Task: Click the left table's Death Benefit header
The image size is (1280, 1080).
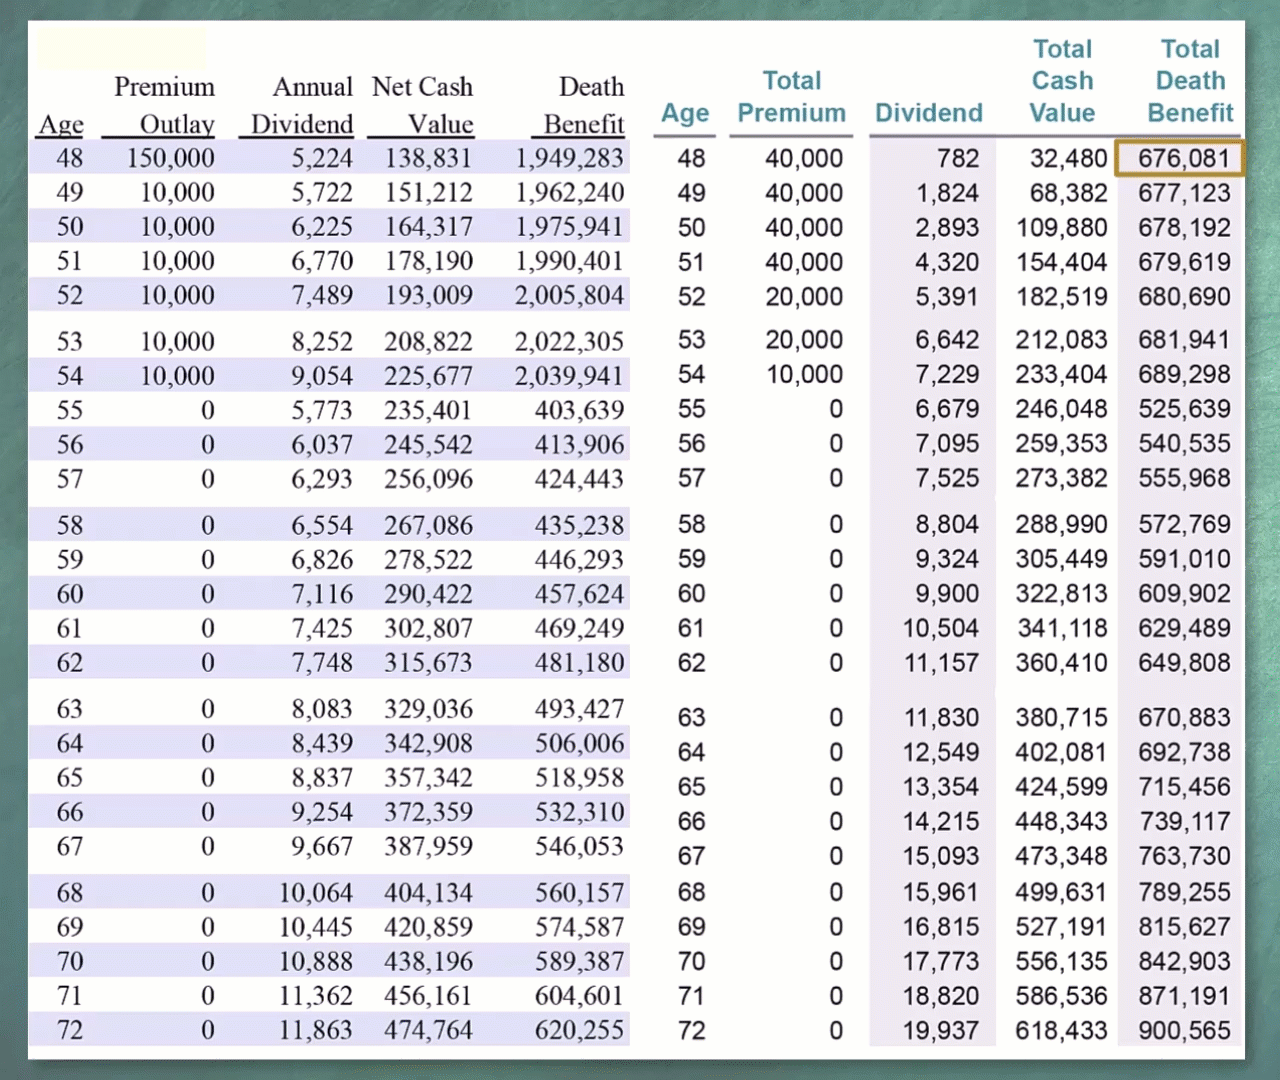Action: coord(584,105)
